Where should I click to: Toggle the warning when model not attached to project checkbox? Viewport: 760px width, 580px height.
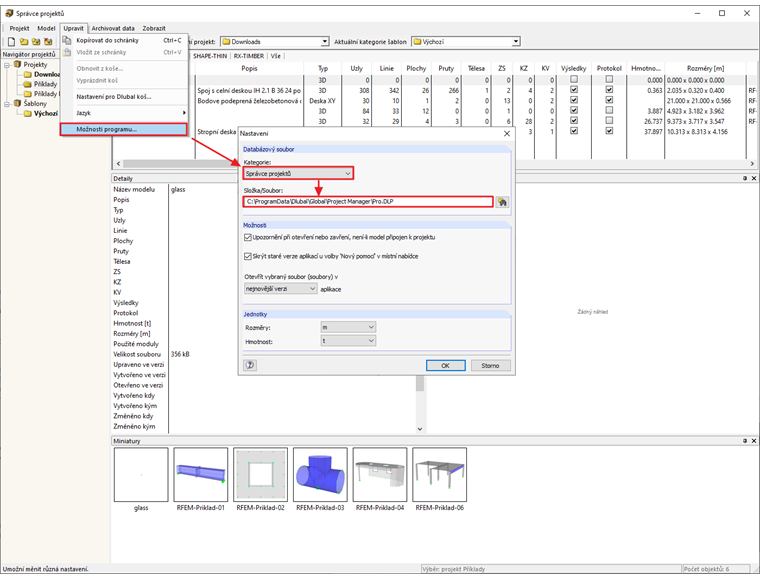point(248,237)
